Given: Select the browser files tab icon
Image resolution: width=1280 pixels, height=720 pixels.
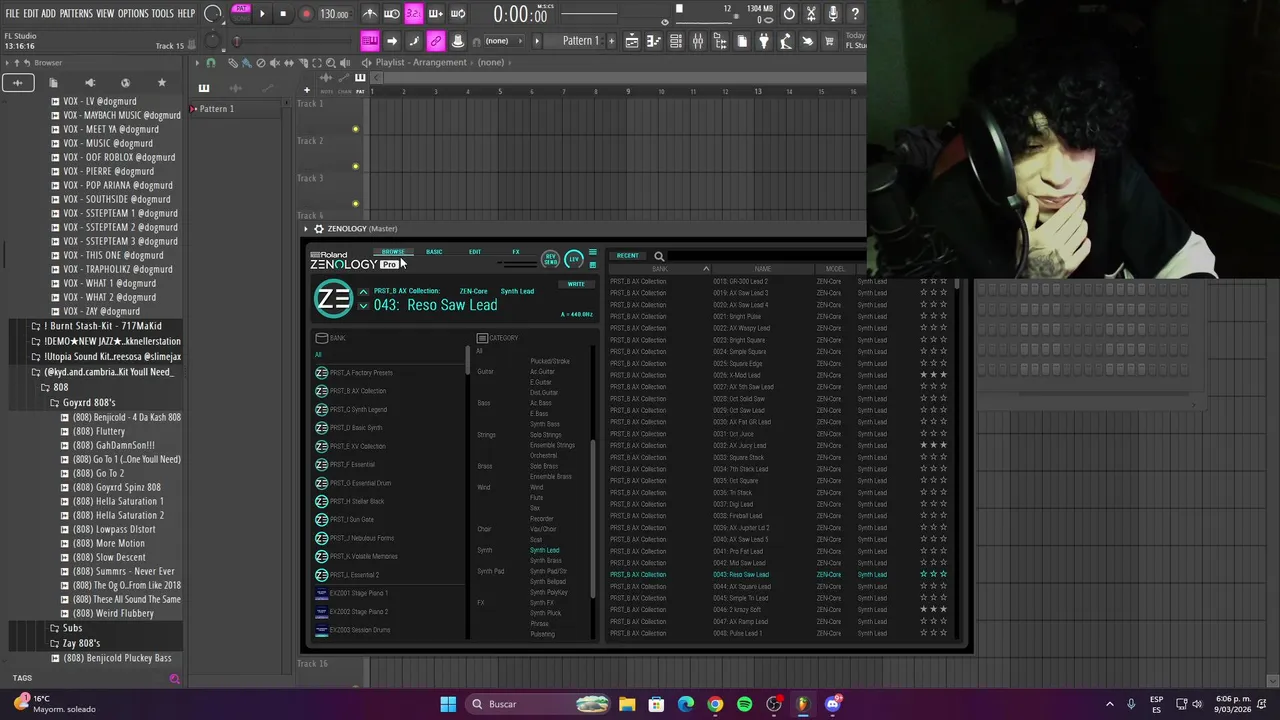Looking at the screenshot, I should [53, 83].
